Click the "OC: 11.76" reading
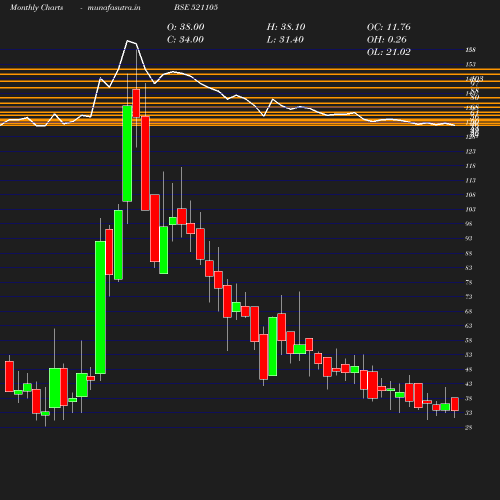Image resolution: width=500 pixels, height=500 pixels. [x=389, y=27]
